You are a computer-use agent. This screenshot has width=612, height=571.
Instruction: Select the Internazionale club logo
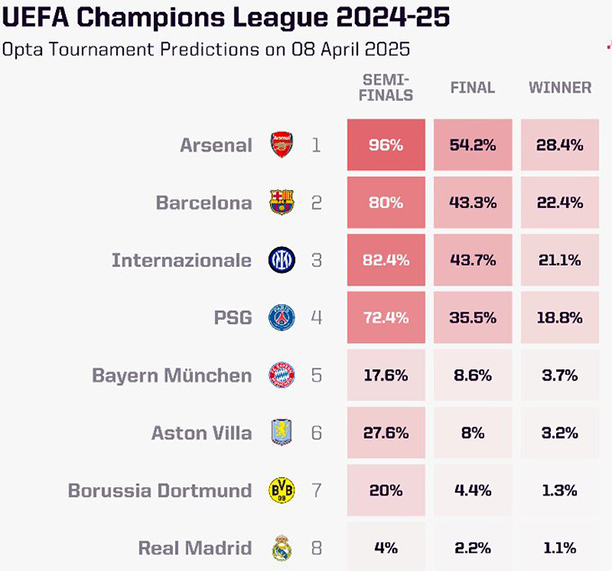(282, 260)
